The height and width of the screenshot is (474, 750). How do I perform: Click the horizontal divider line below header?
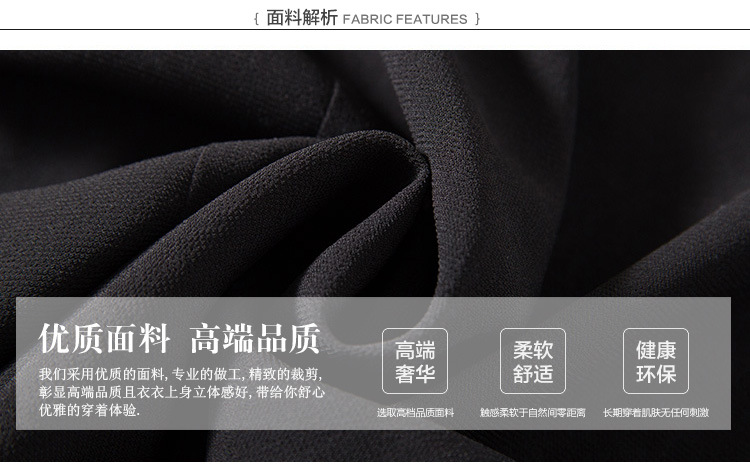click(375, 31)
